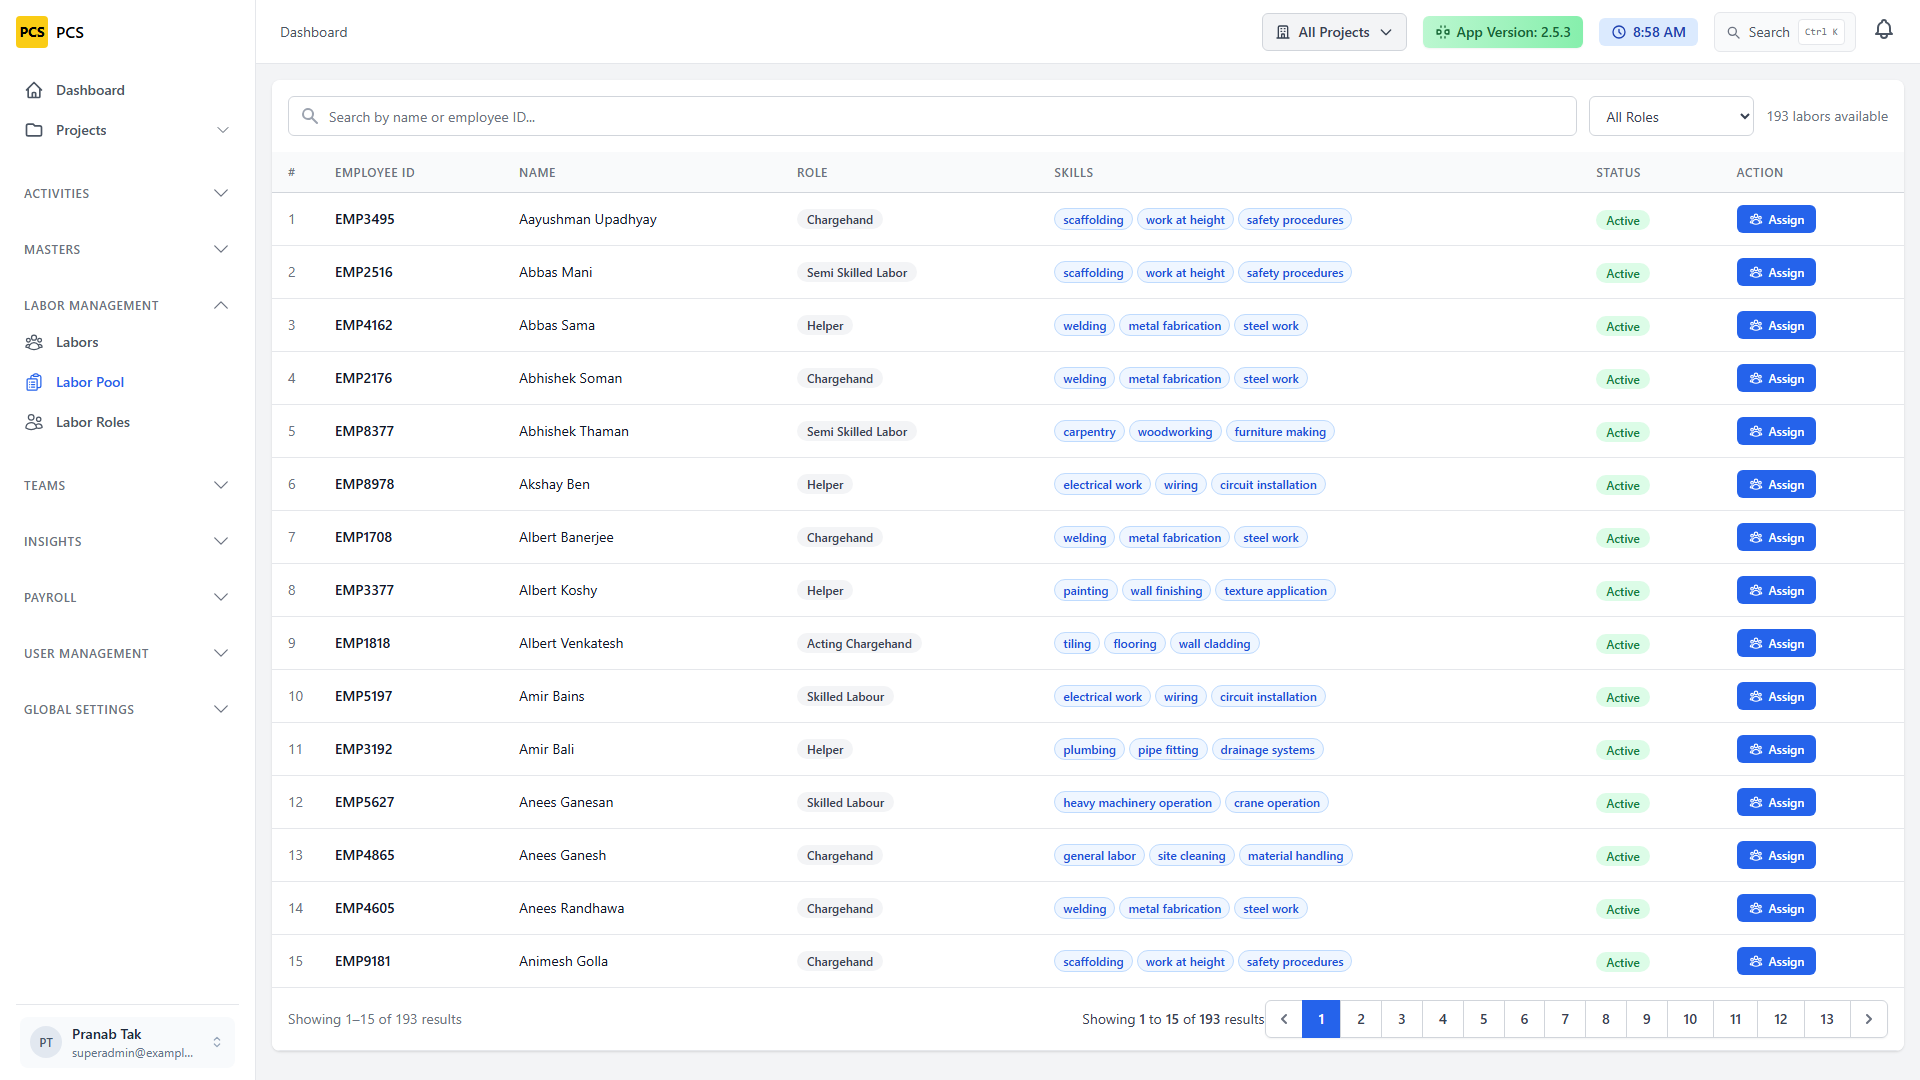Viewport: 1920px width, 1080px height.
Task: Click employee ID EMP5627
Action: [x=364, y=802]
